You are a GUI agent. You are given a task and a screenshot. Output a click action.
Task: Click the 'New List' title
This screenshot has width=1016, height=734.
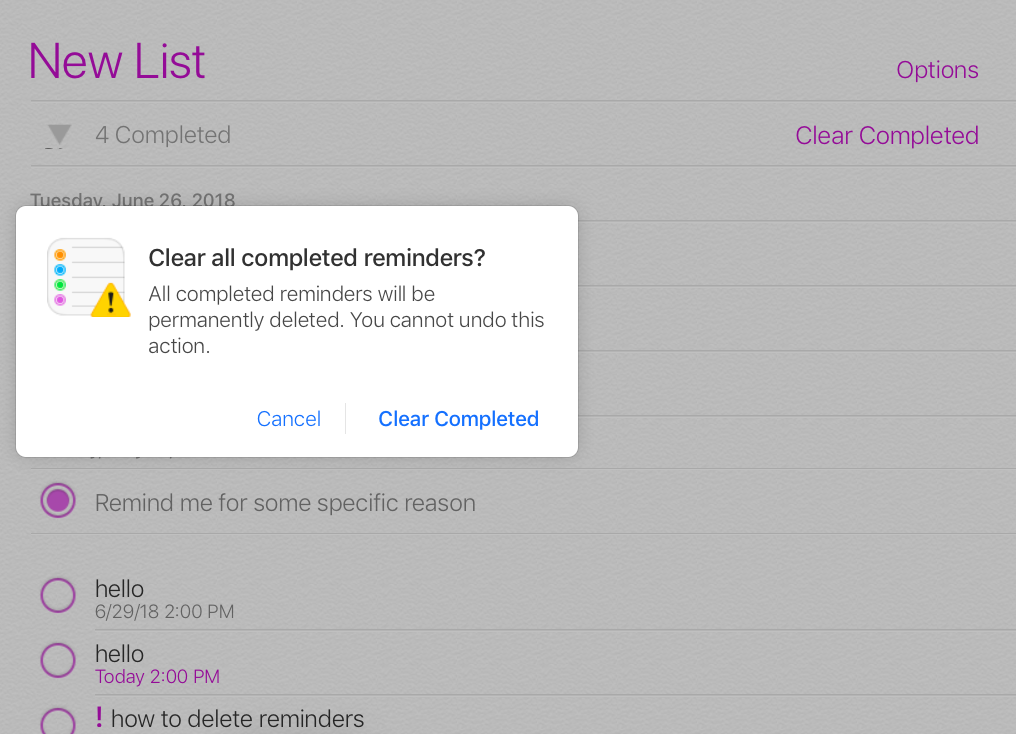[x=117, y=61]
